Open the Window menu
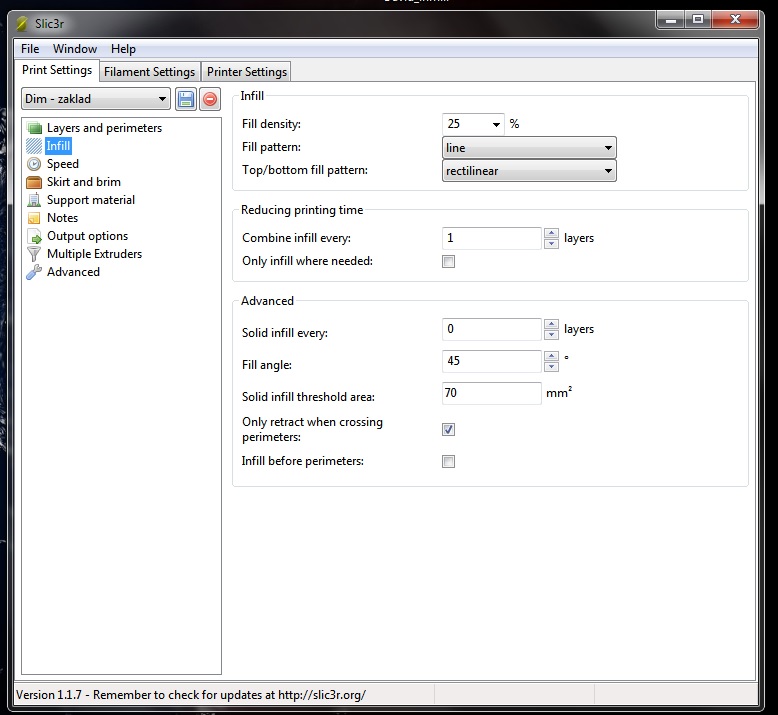The image size is (778, 715). [x=75, y=49]
